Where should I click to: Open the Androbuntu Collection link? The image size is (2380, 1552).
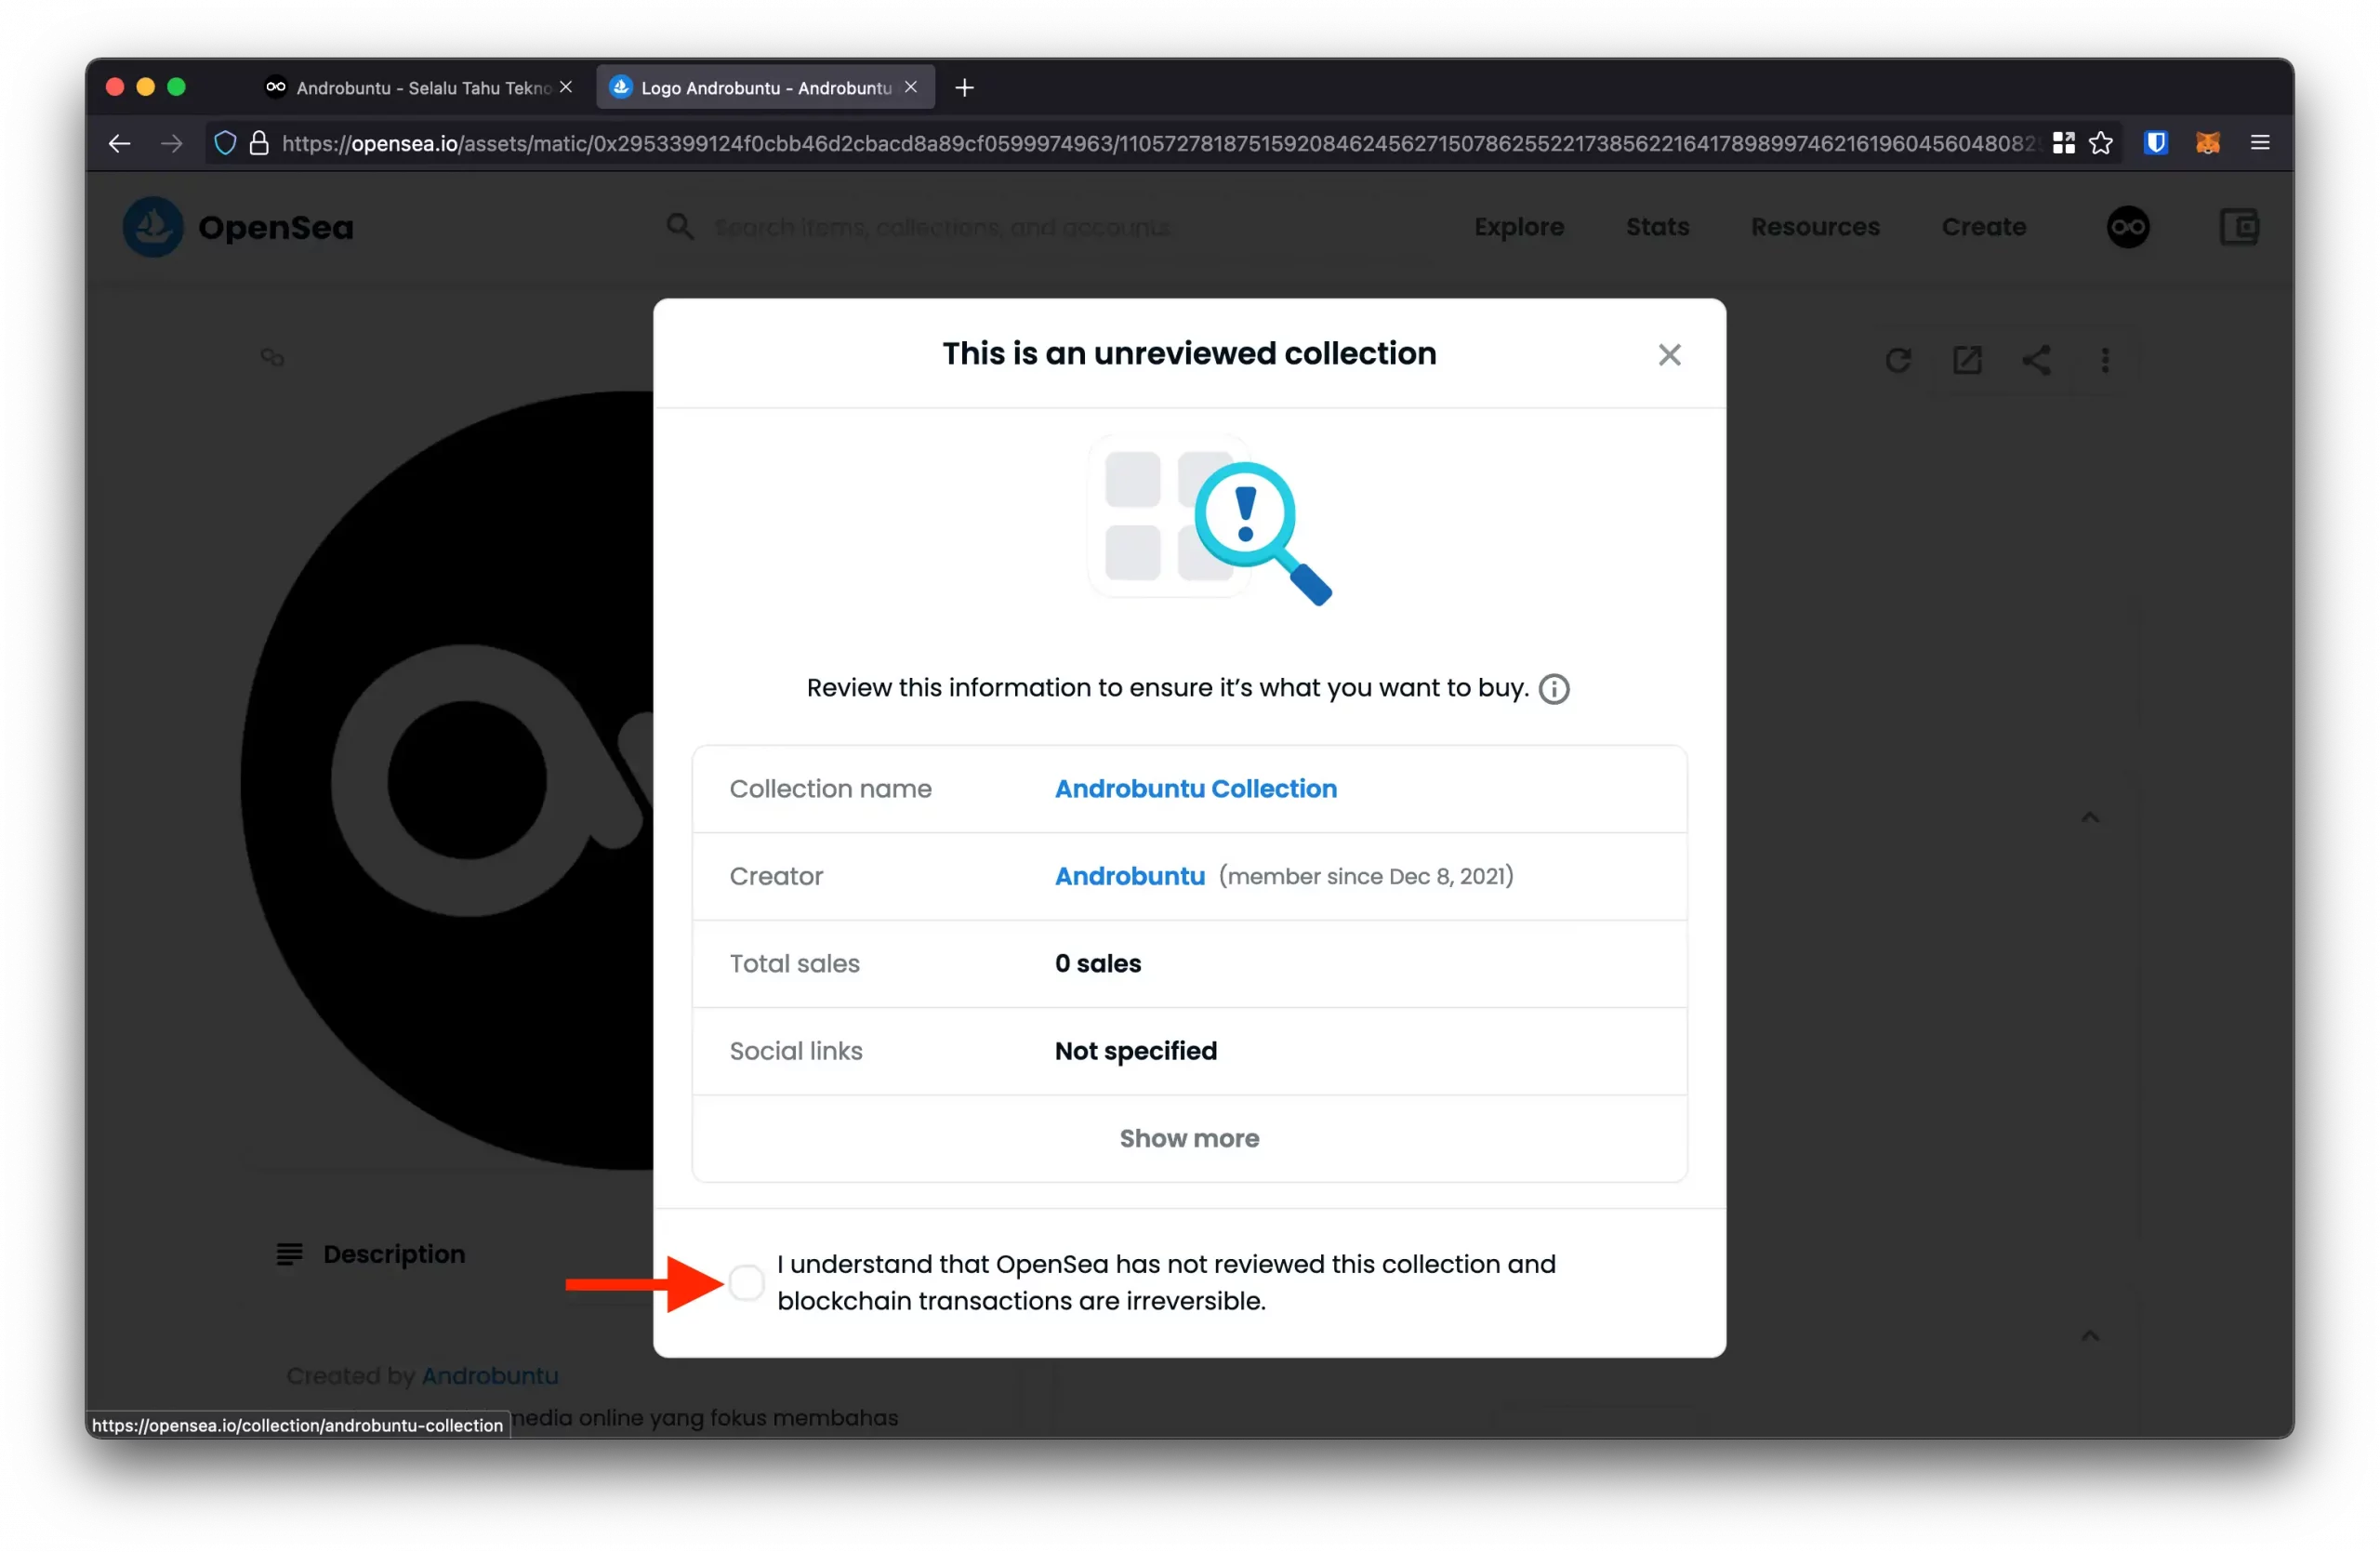[x=1195, y=789]
